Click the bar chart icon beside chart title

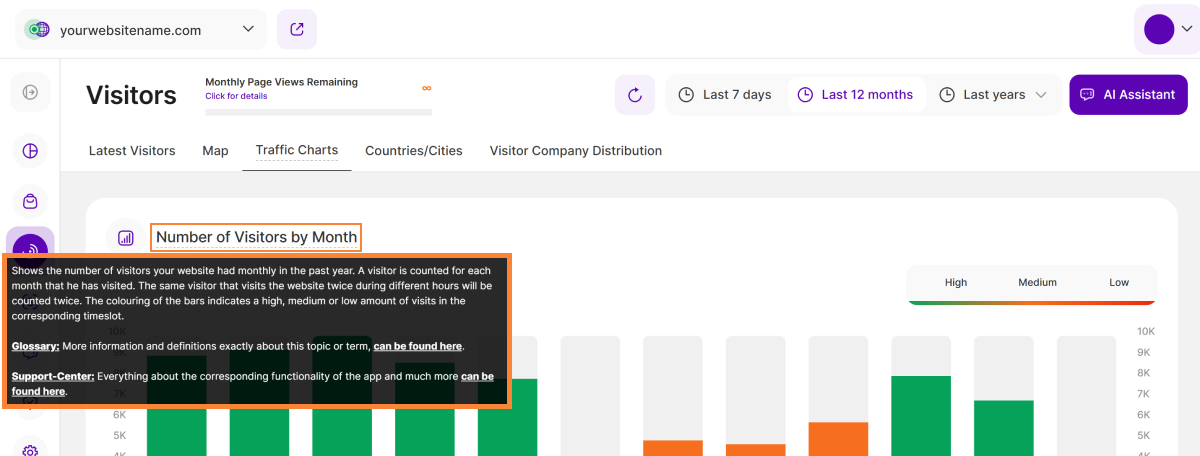(126, 238)
